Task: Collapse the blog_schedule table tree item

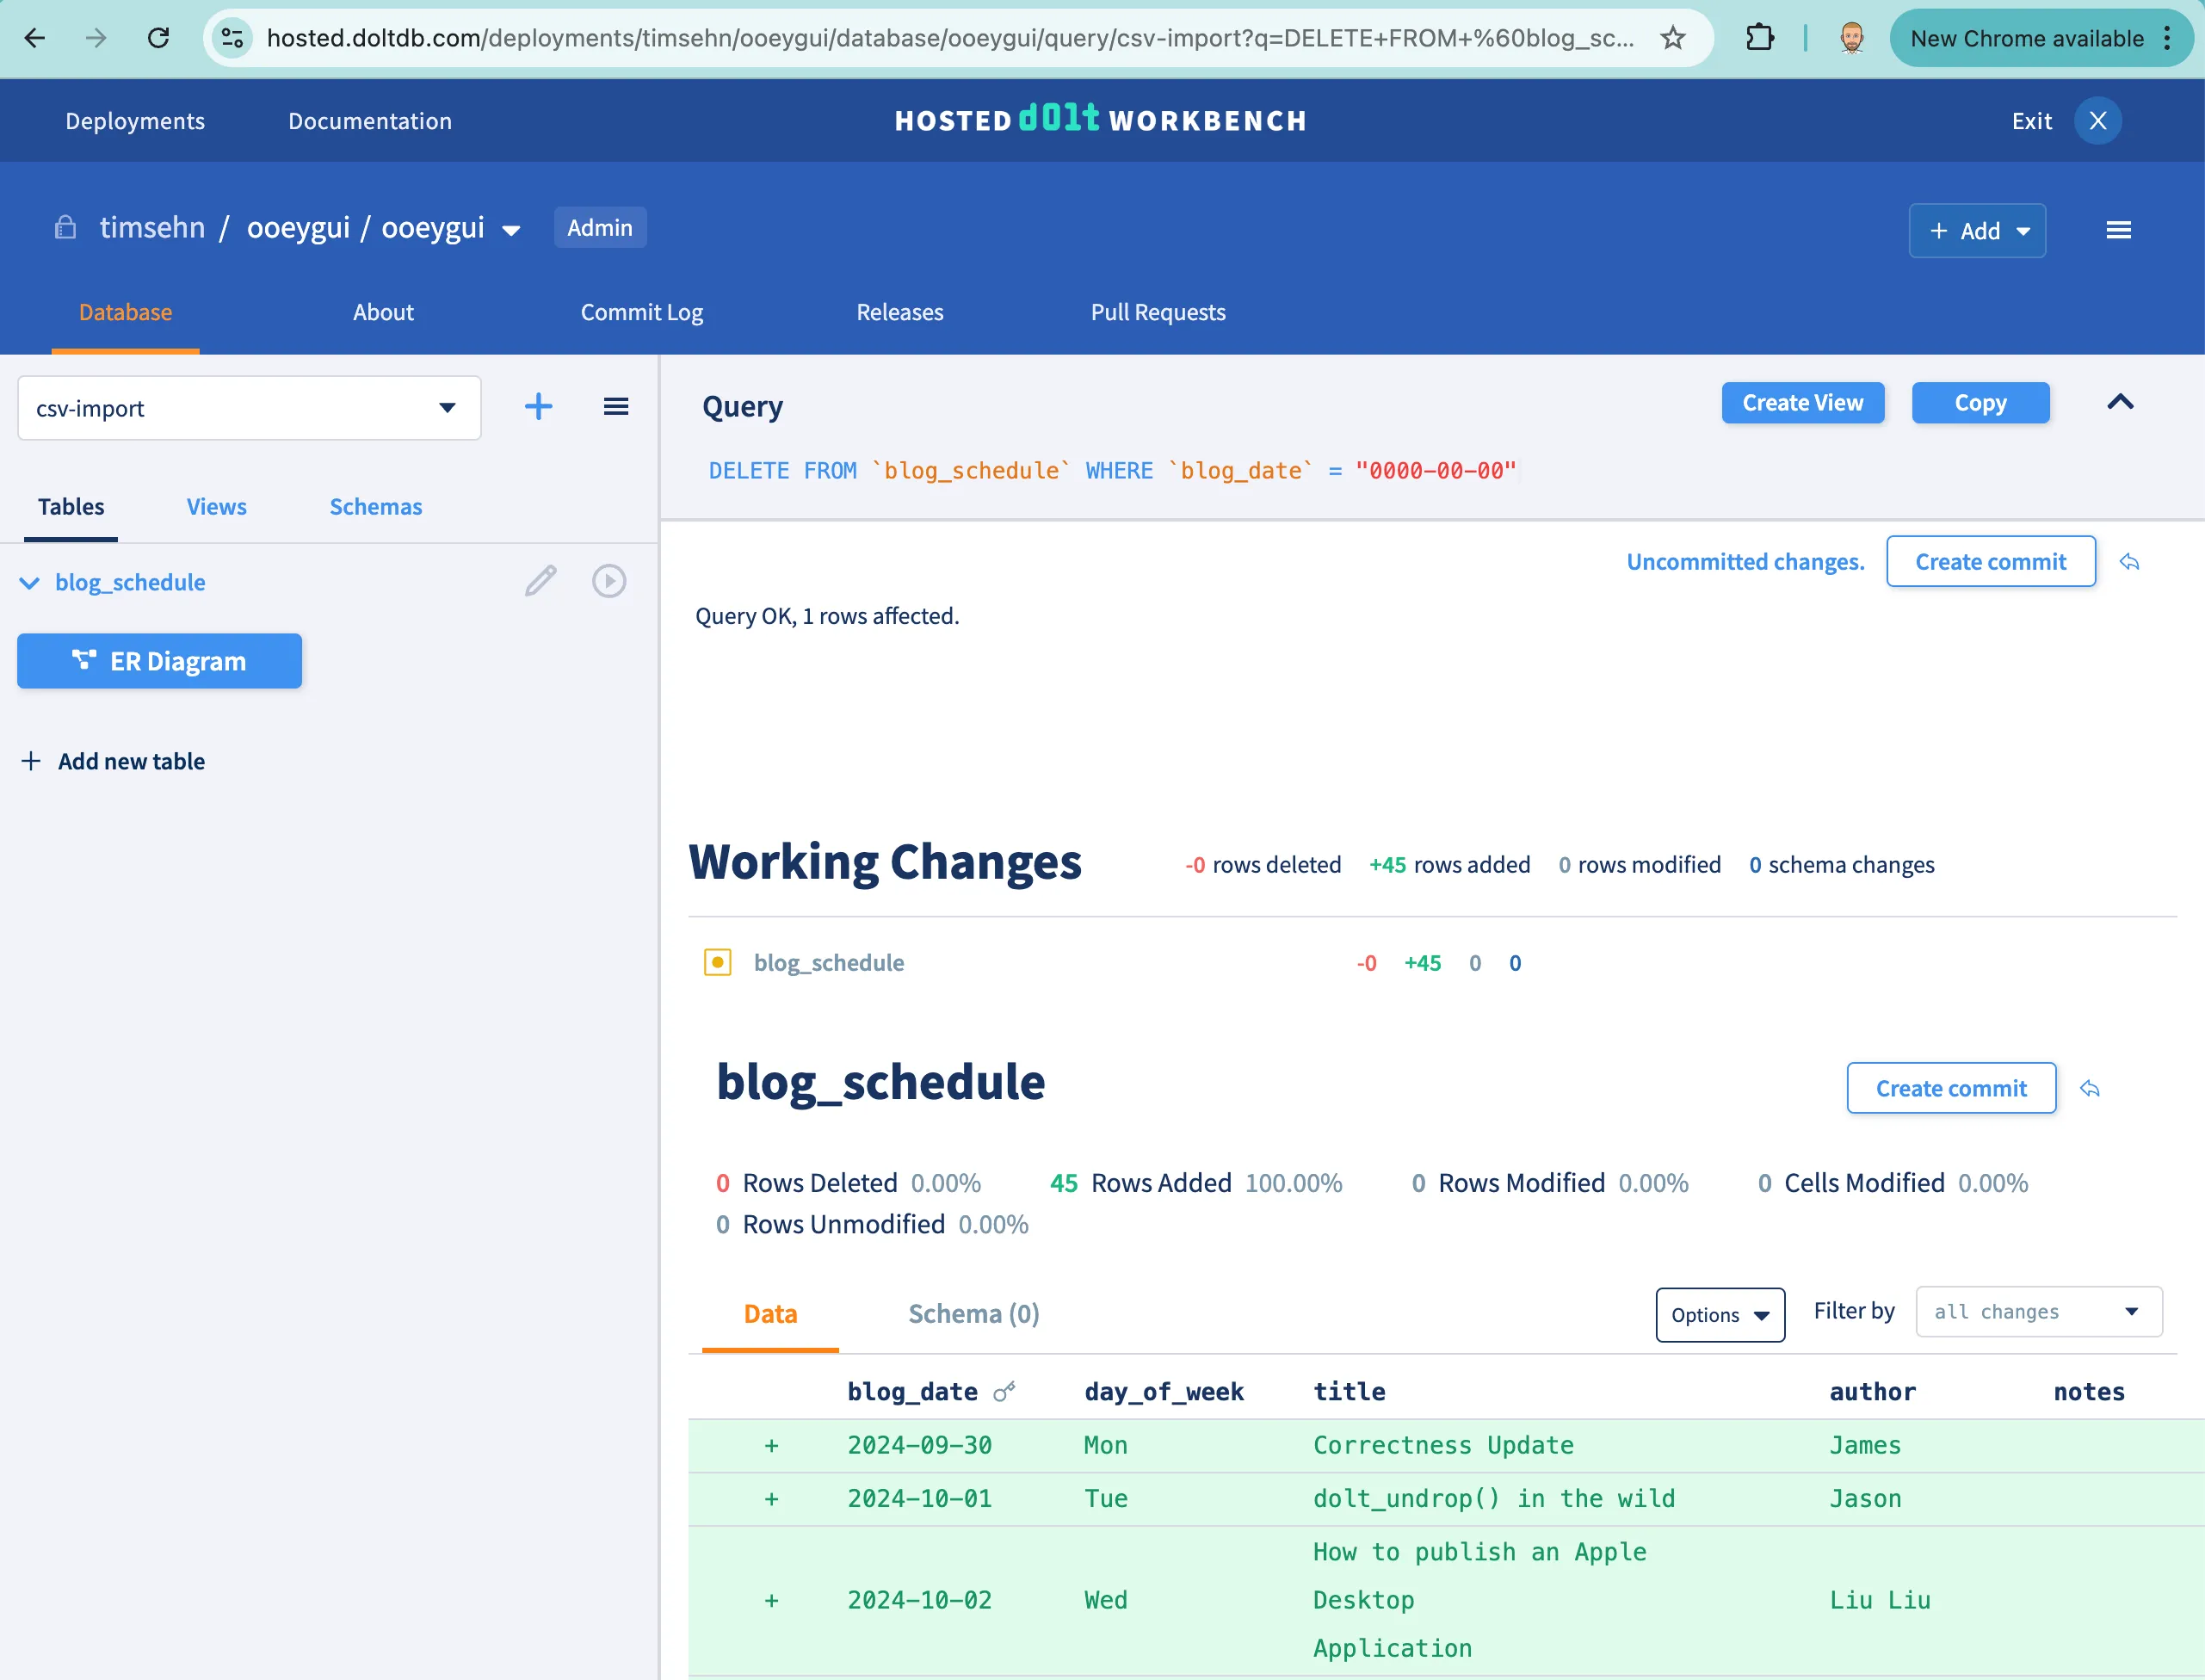Action: pyautogui.click(x=29, y=582)
